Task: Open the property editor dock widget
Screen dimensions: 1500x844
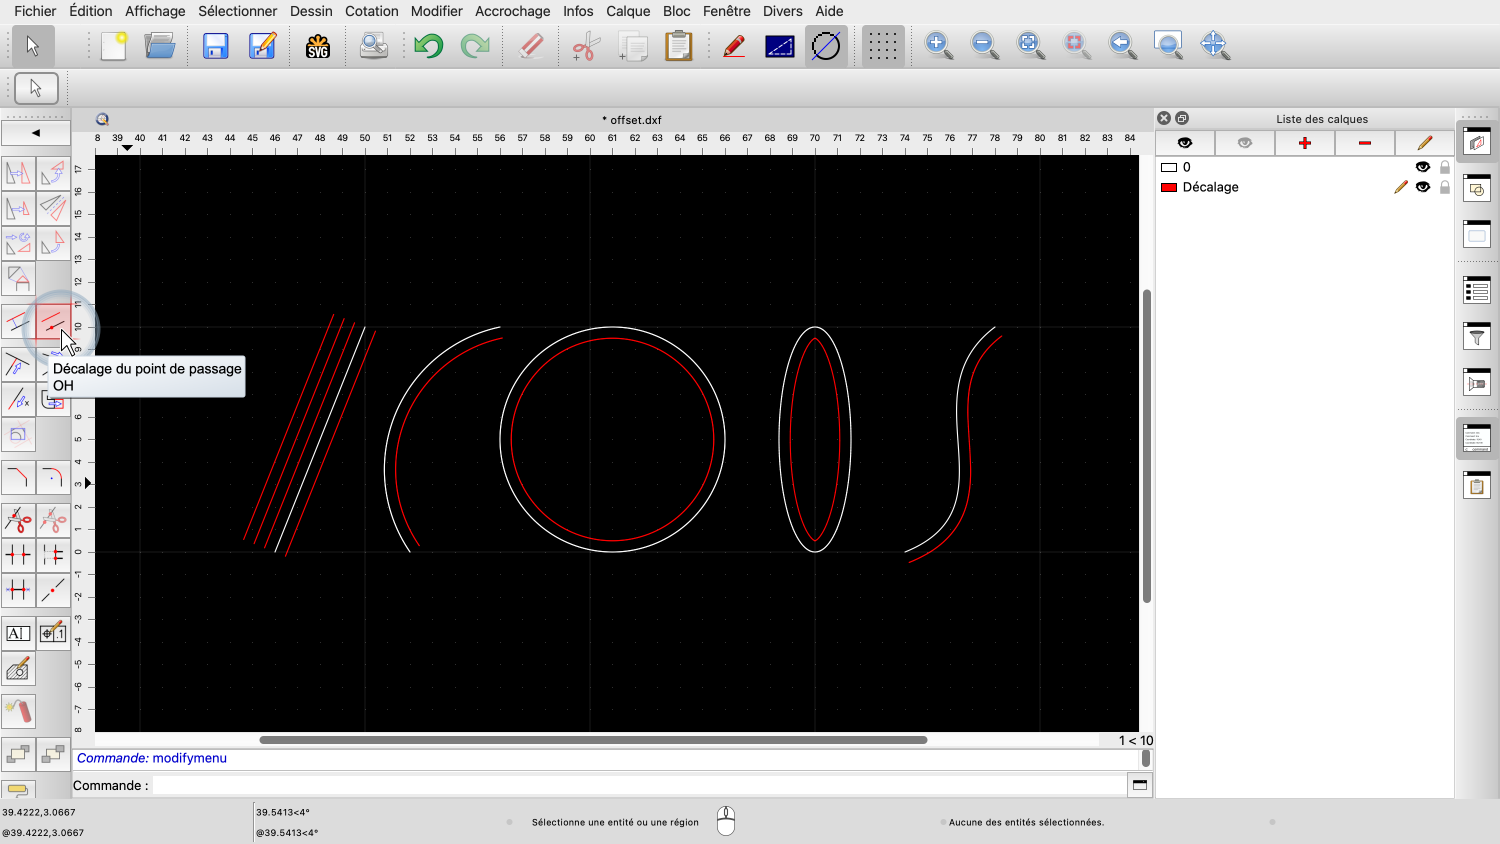Action: [1477, 290]
